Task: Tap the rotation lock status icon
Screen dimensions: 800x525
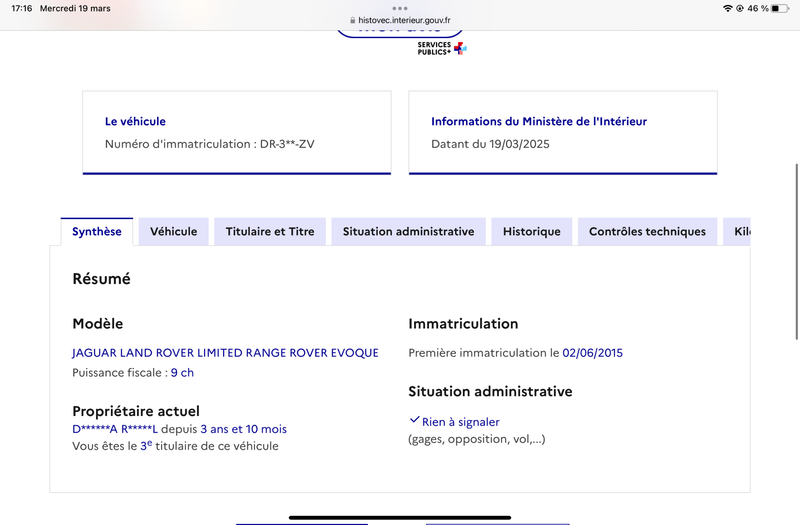Action: click(739, 8)
